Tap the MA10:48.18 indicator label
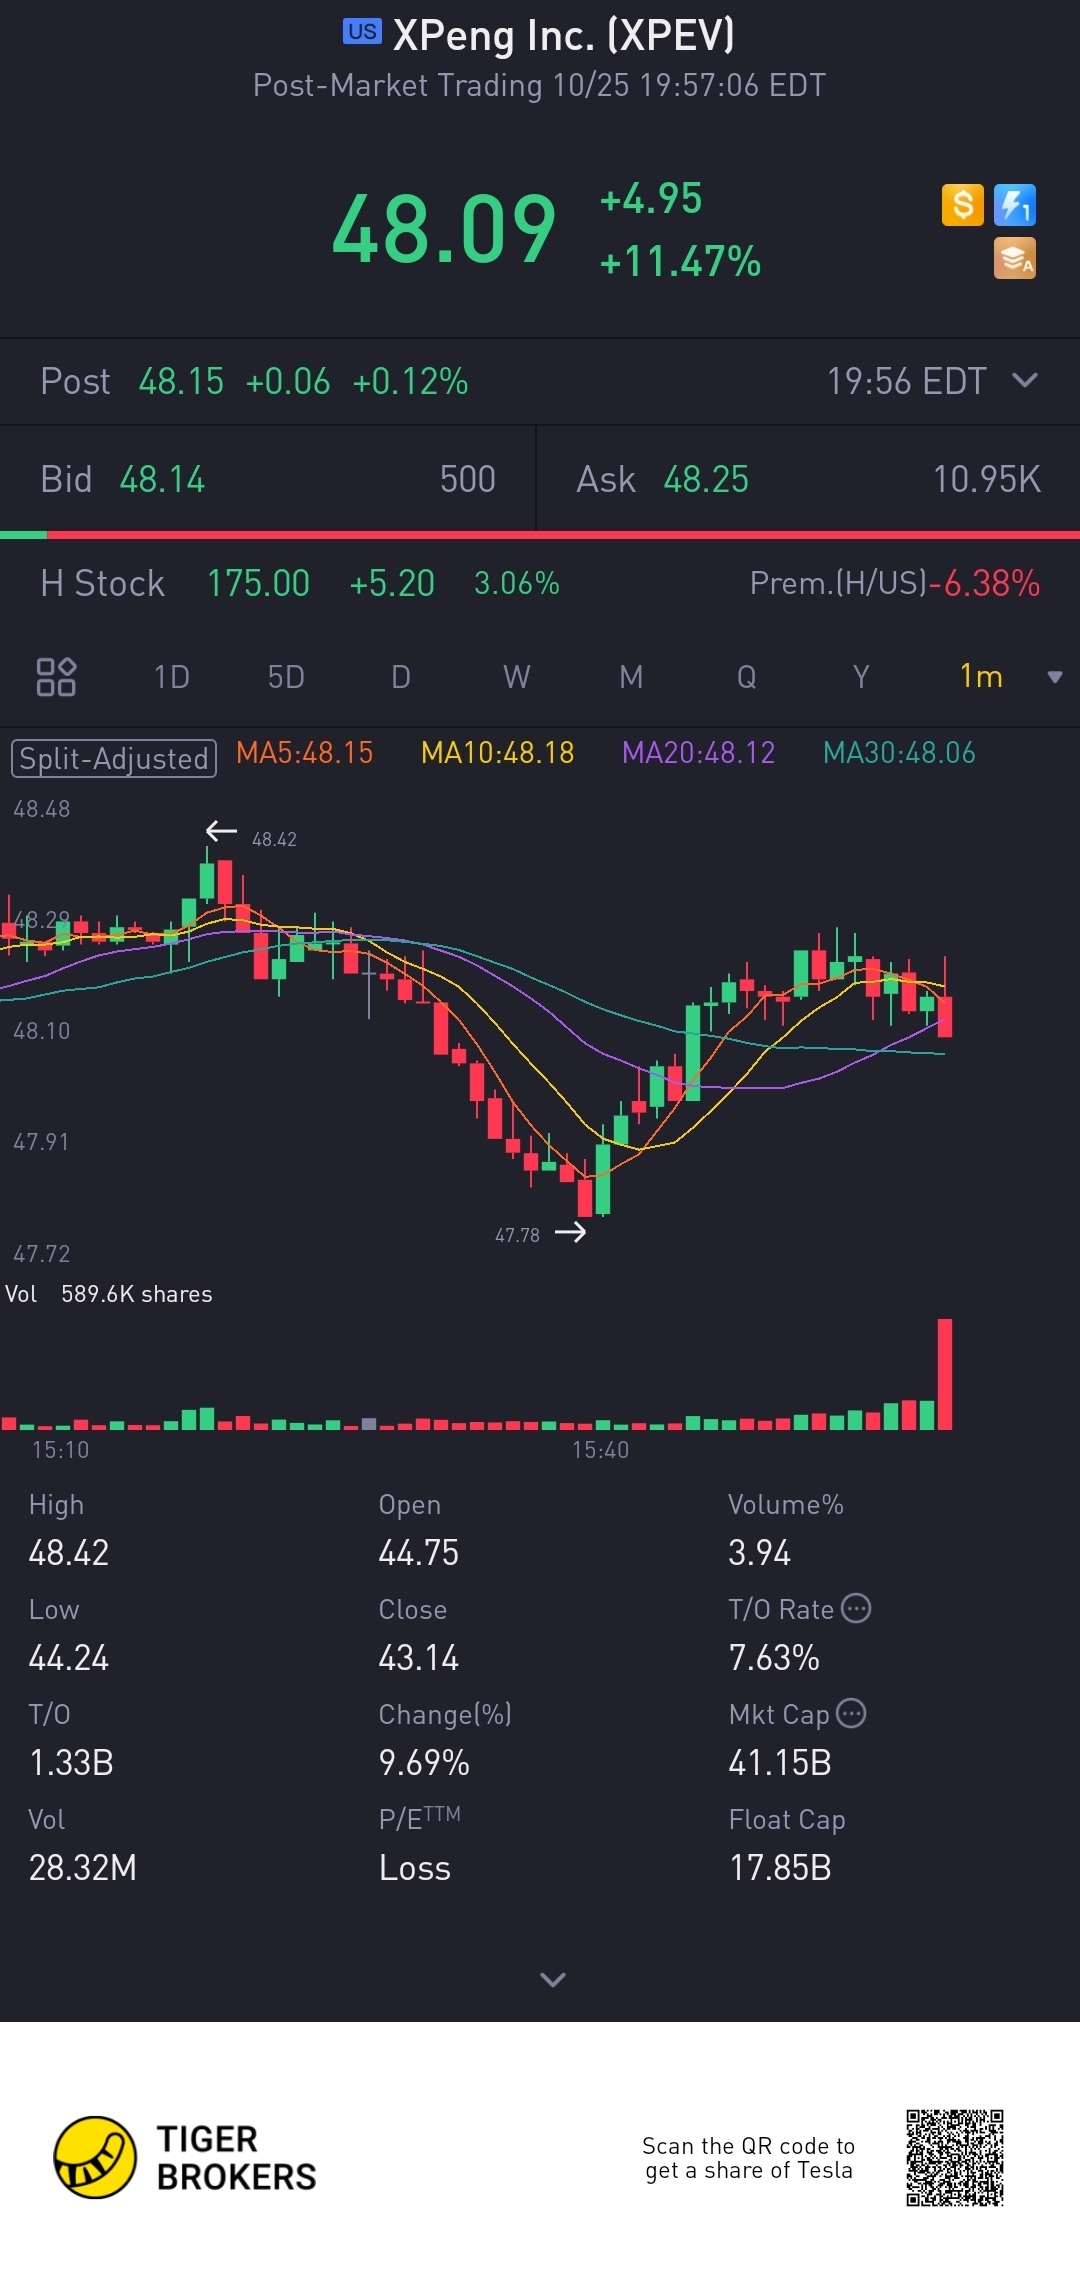1080x2294 pixels. click(x=498, y=753)
